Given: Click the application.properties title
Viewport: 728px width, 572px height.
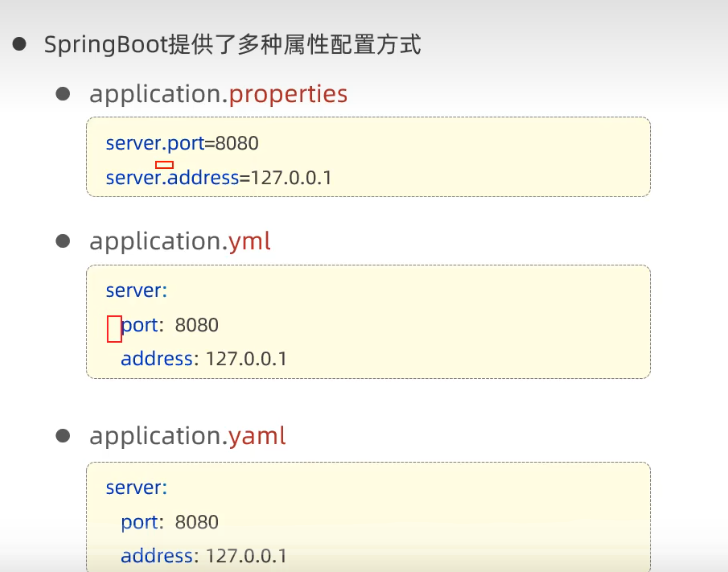Looking at the screenshot, I should click(x=218, y=94).
